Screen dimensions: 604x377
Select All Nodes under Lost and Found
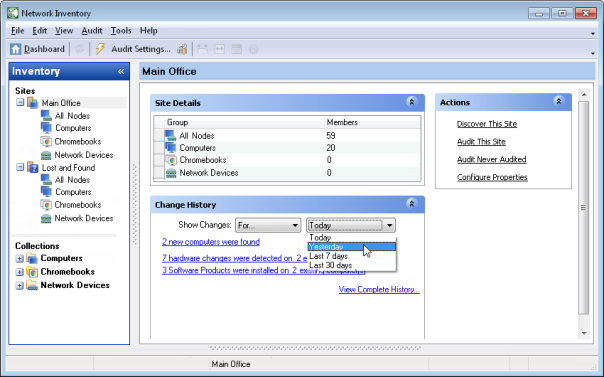(72, 180)
